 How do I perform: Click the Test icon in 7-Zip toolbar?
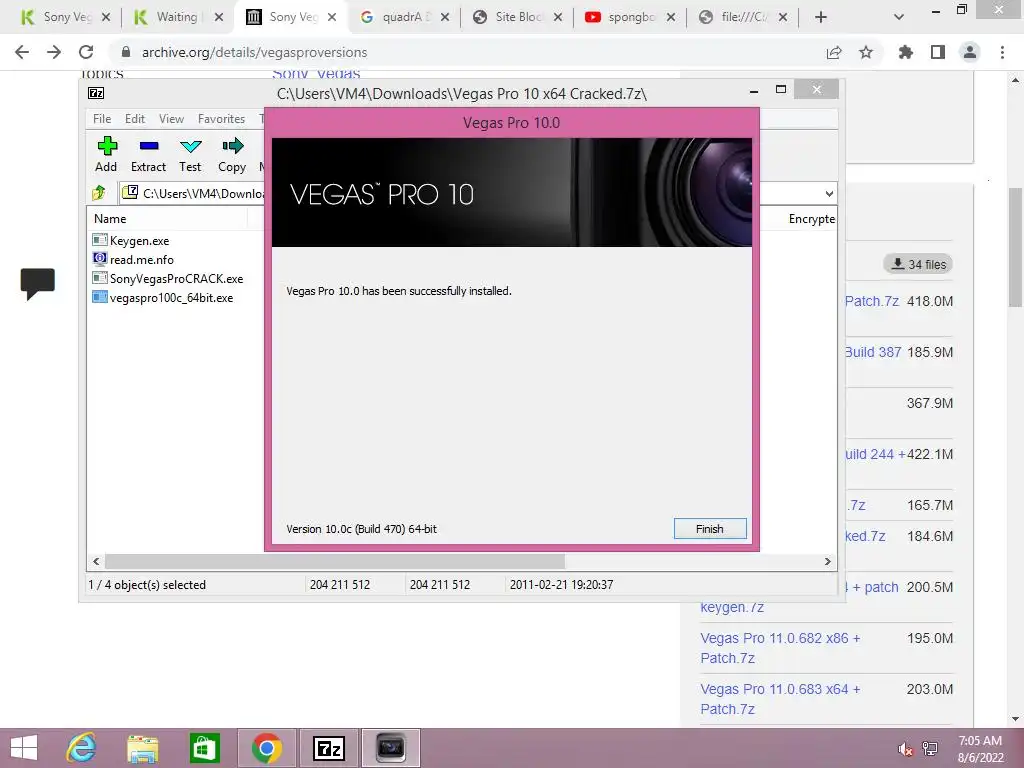pos(190,154)
